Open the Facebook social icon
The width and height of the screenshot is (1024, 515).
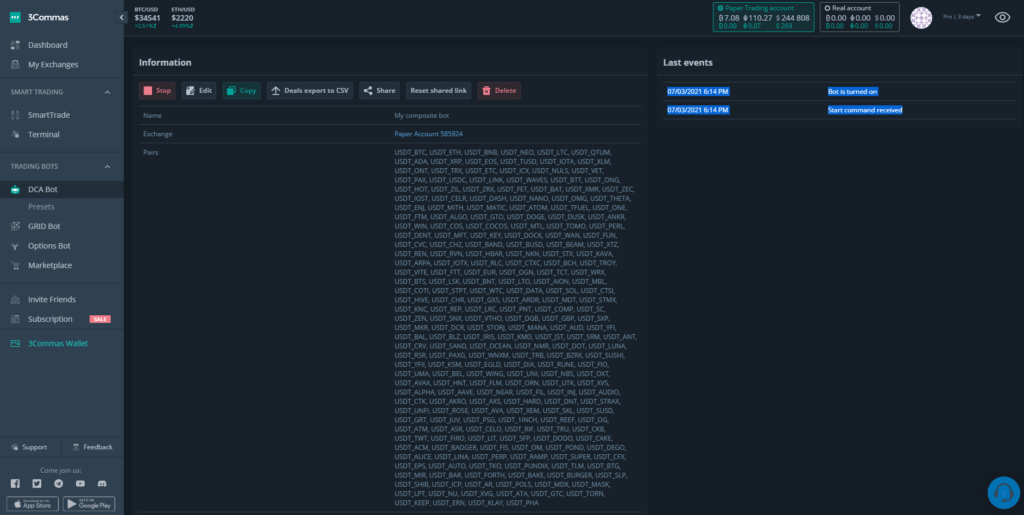click(x=15, y=484)
